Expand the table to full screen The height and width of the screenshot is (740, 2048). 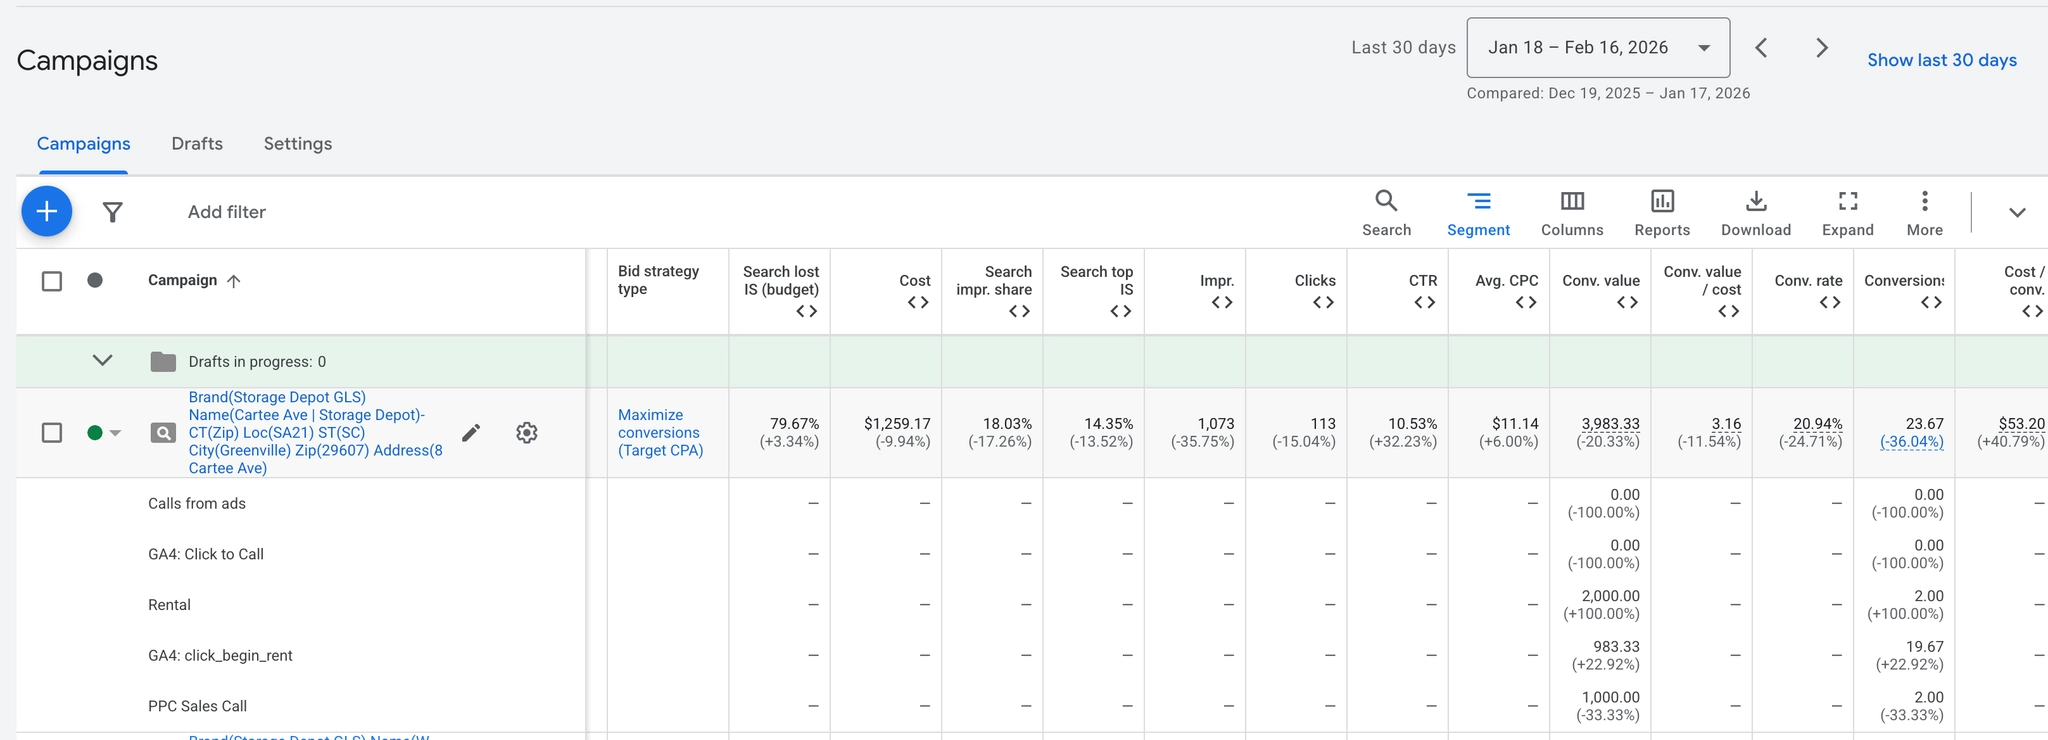[1847, 213]
